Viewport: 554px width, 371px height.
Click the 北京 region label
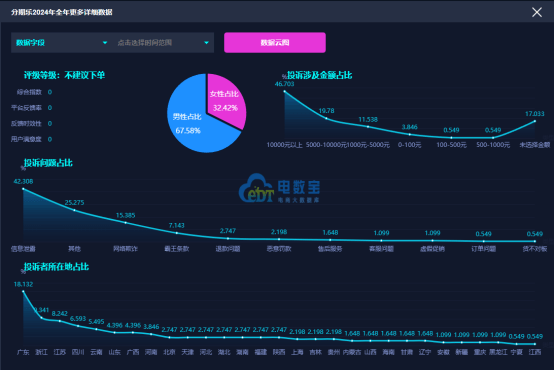169,352
